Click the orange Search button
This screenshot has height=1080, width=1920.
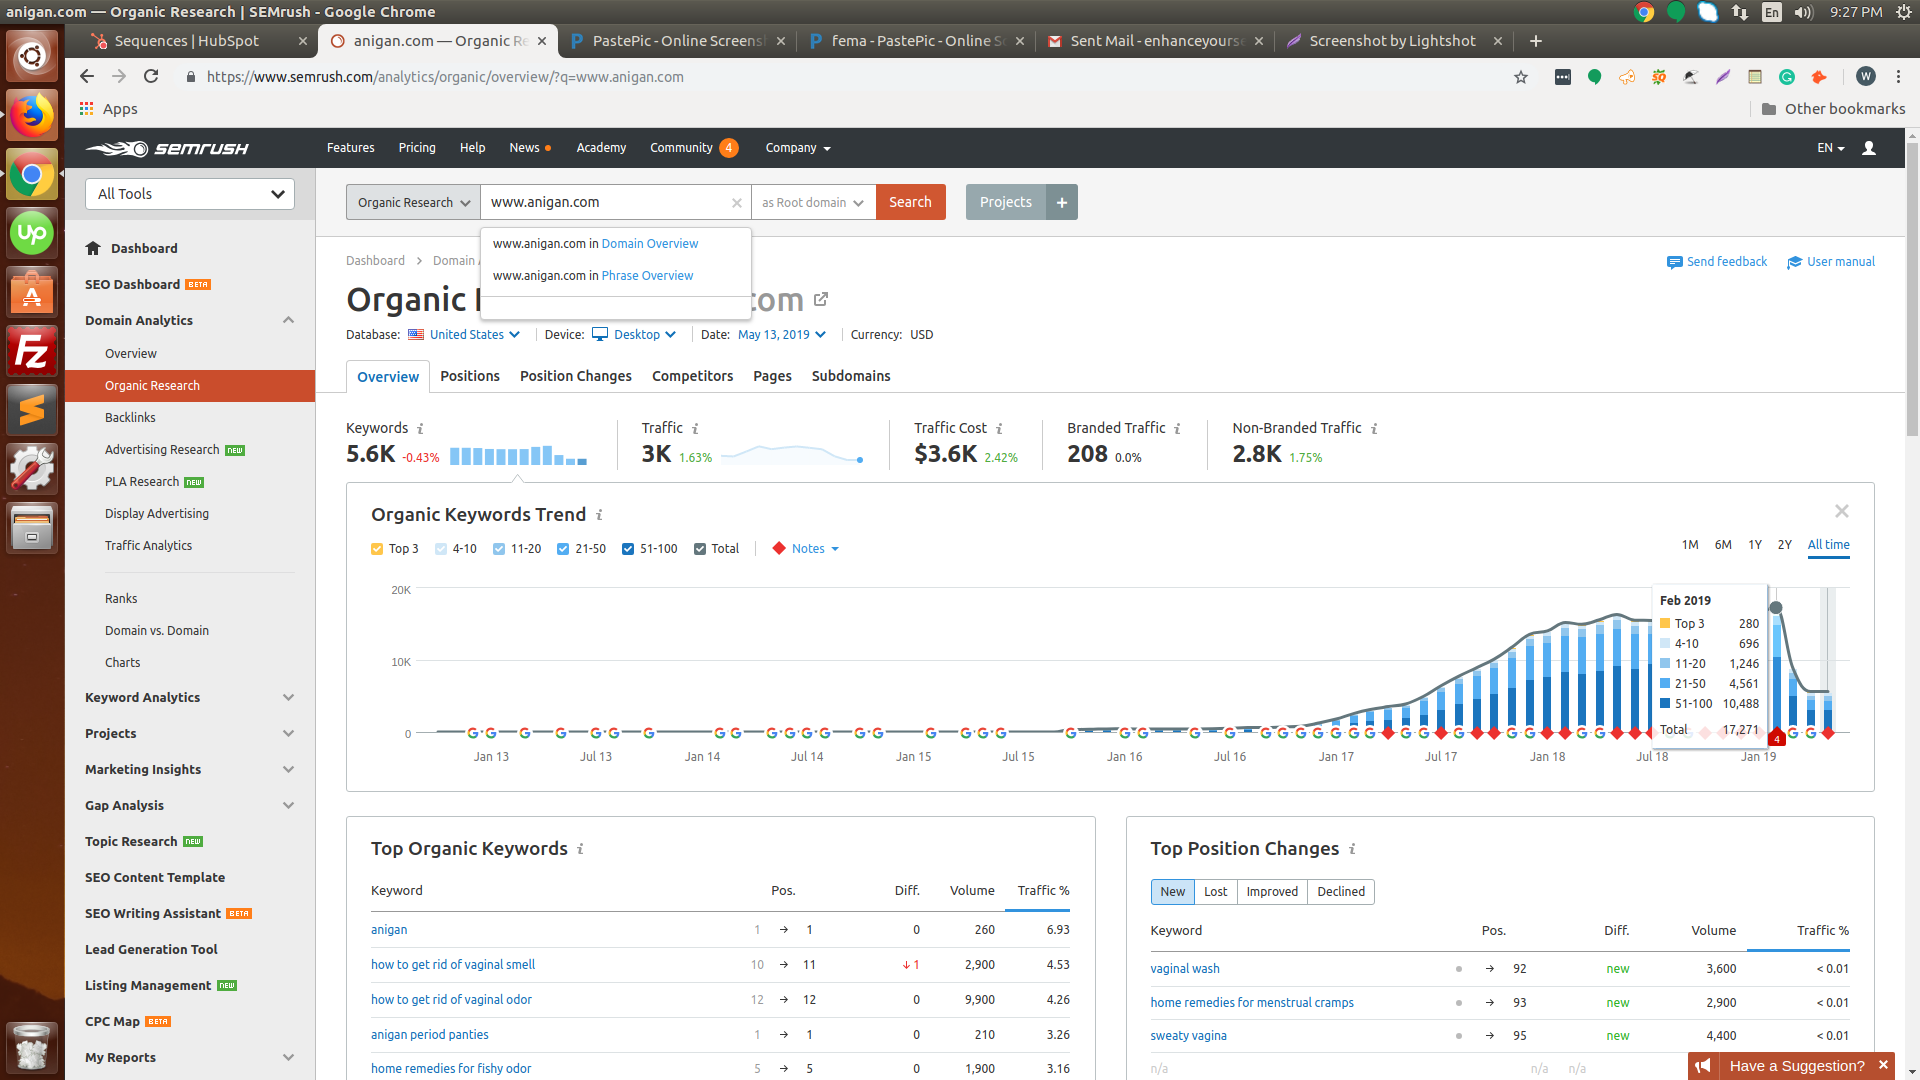910,202
